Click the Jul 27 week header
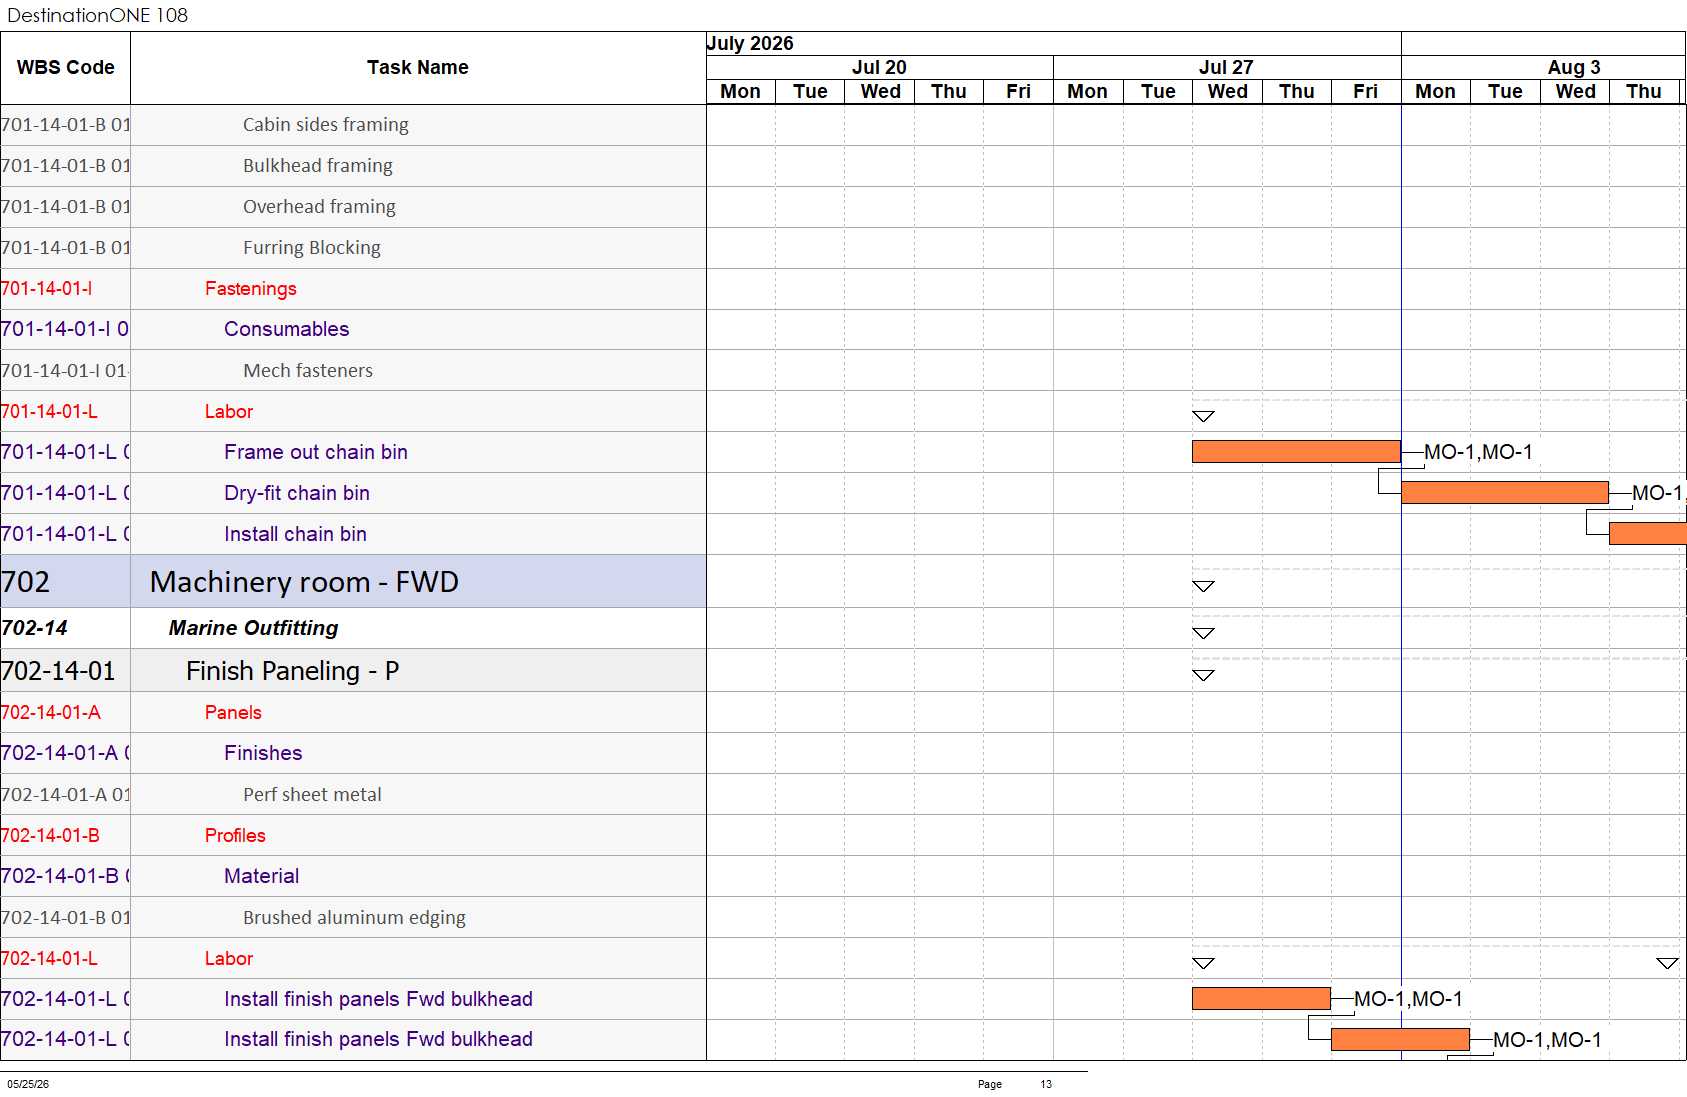This screenshot has width=1687, height=1097. (x=1226, y=67)
